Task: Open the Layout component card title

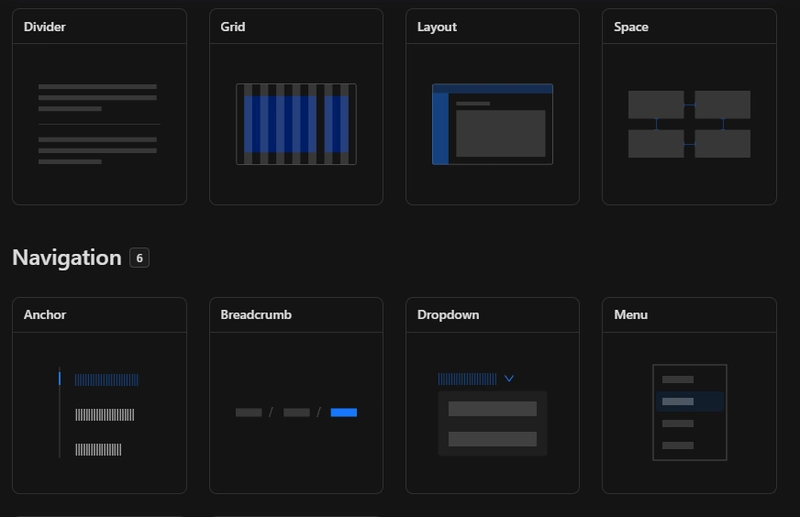Action: (x=437, y=27)
